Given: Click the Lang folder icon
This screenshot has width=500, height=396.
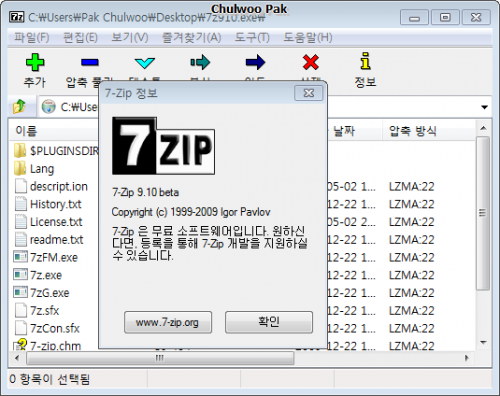Looking at the screenshot, I should click(x=20, y=168).
